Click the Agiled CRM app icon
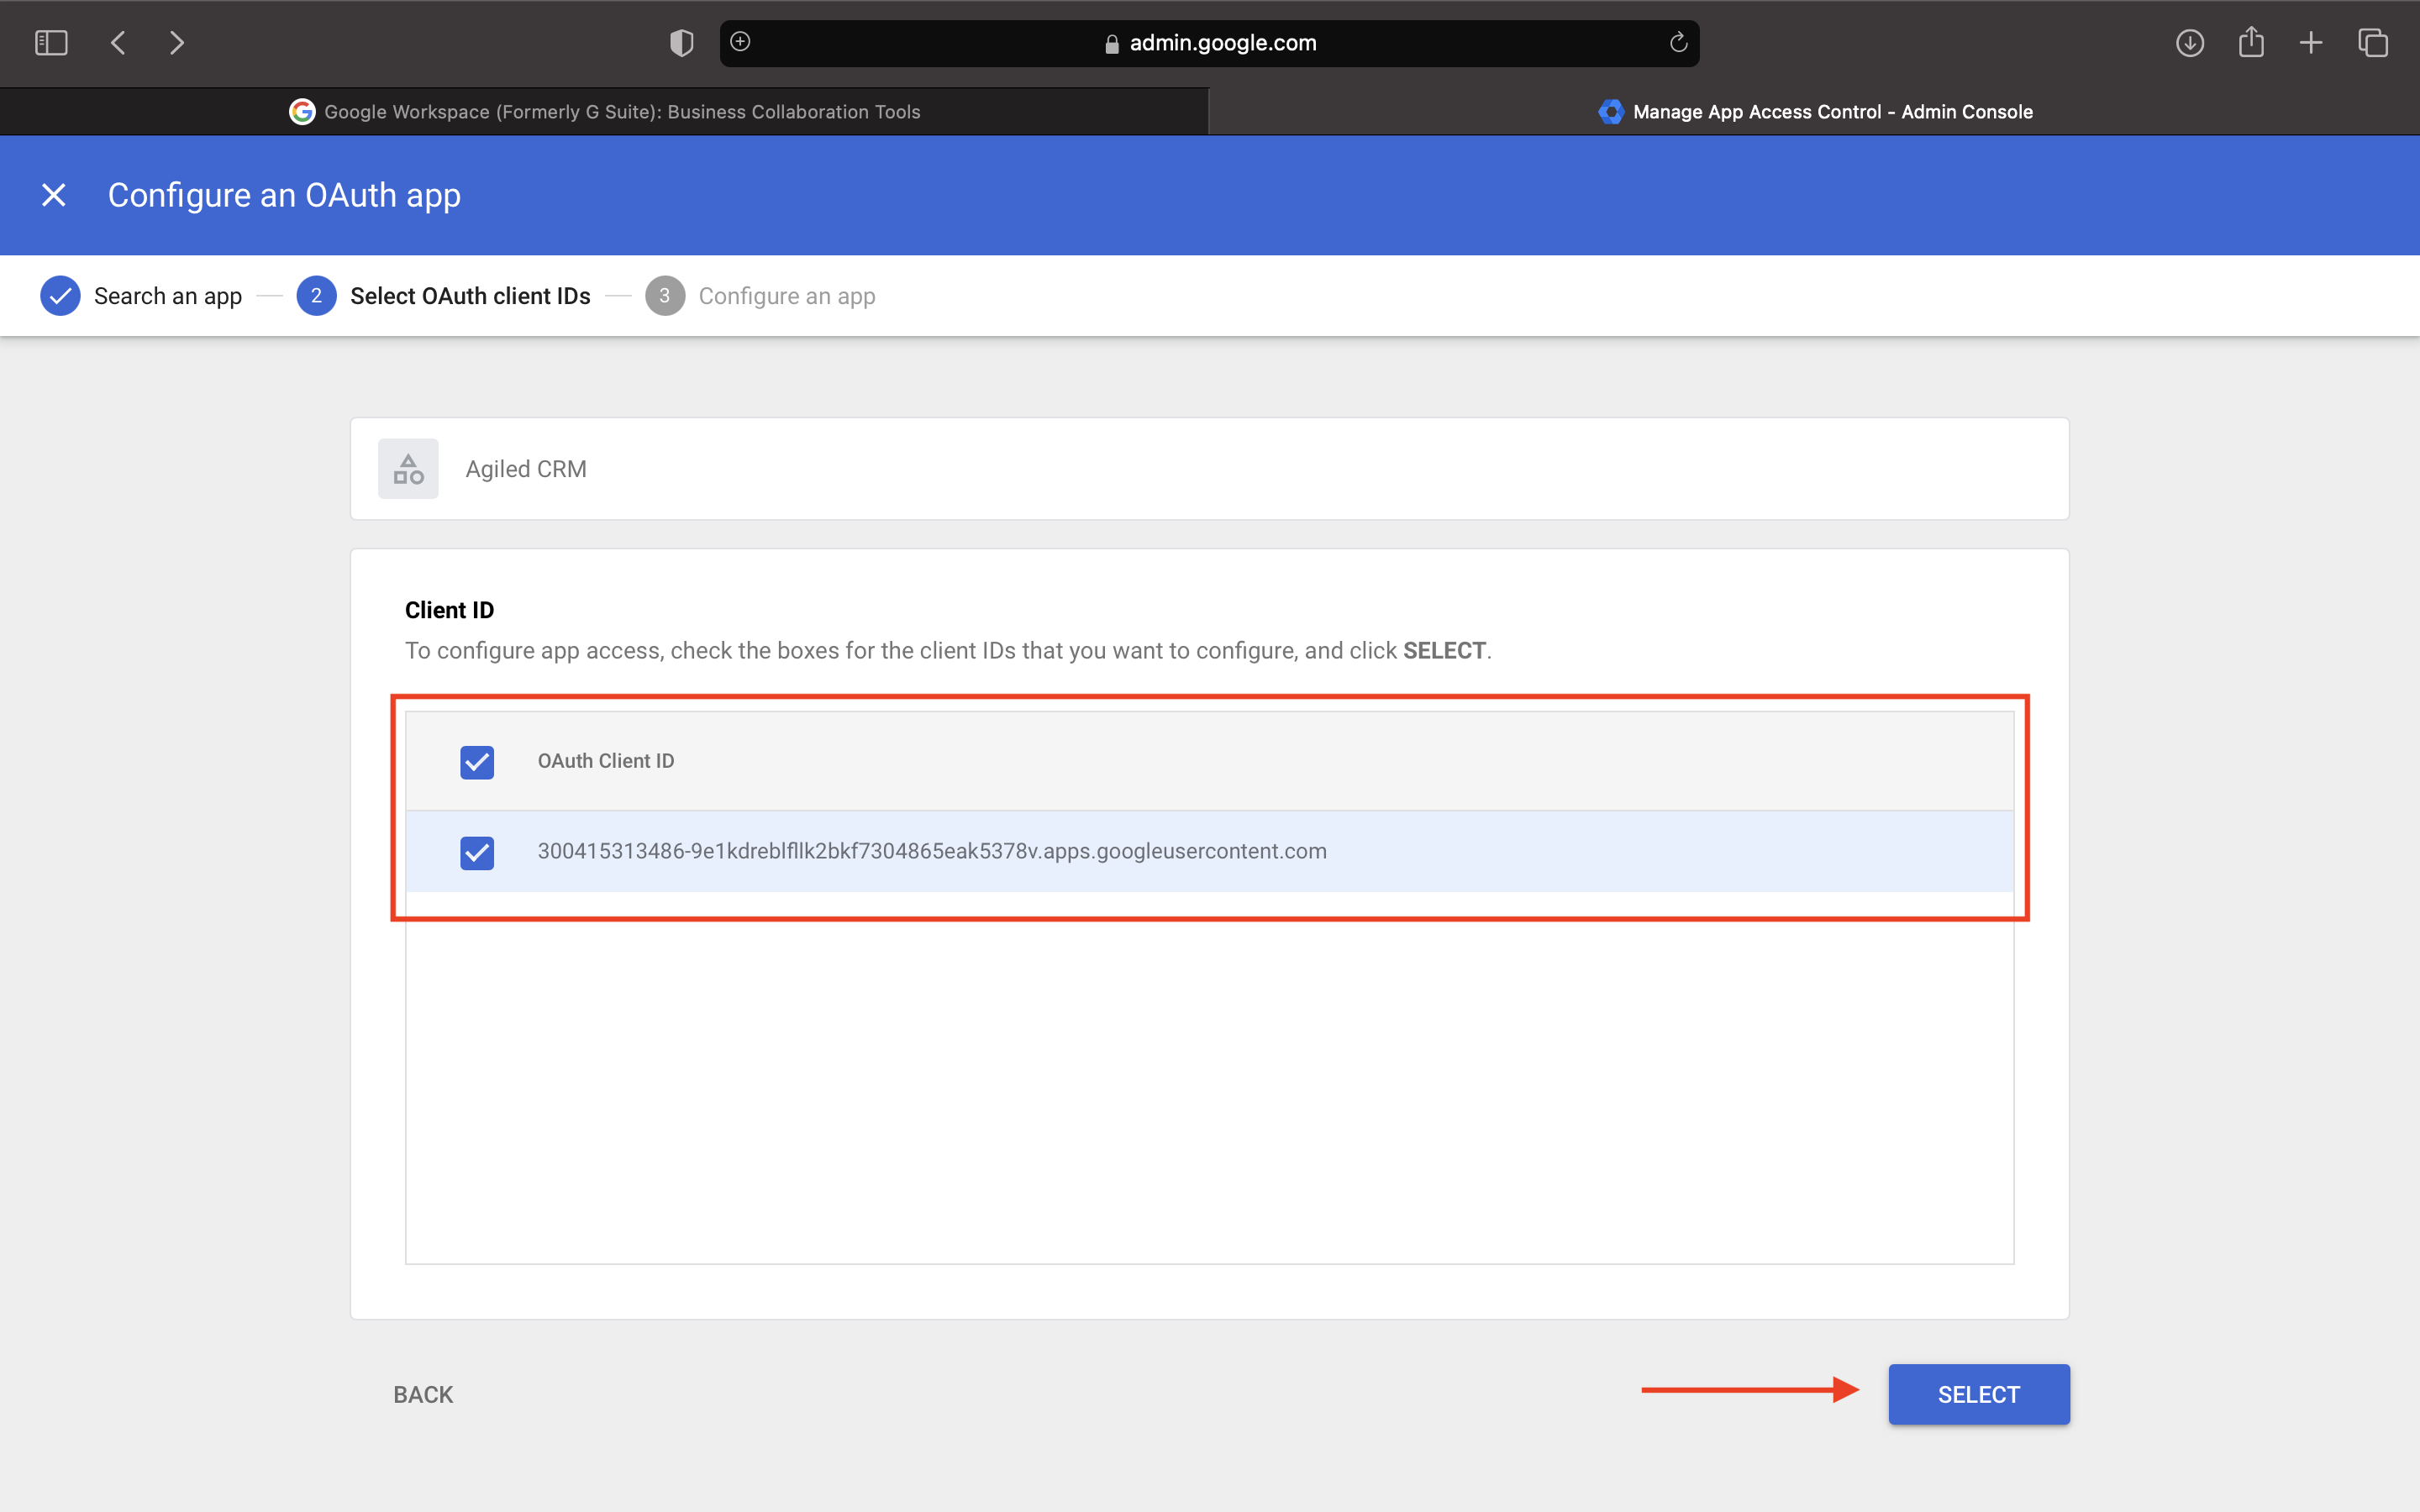Image resolution: width=2420 pixels, height=1512 pixels. coord(408,469)
